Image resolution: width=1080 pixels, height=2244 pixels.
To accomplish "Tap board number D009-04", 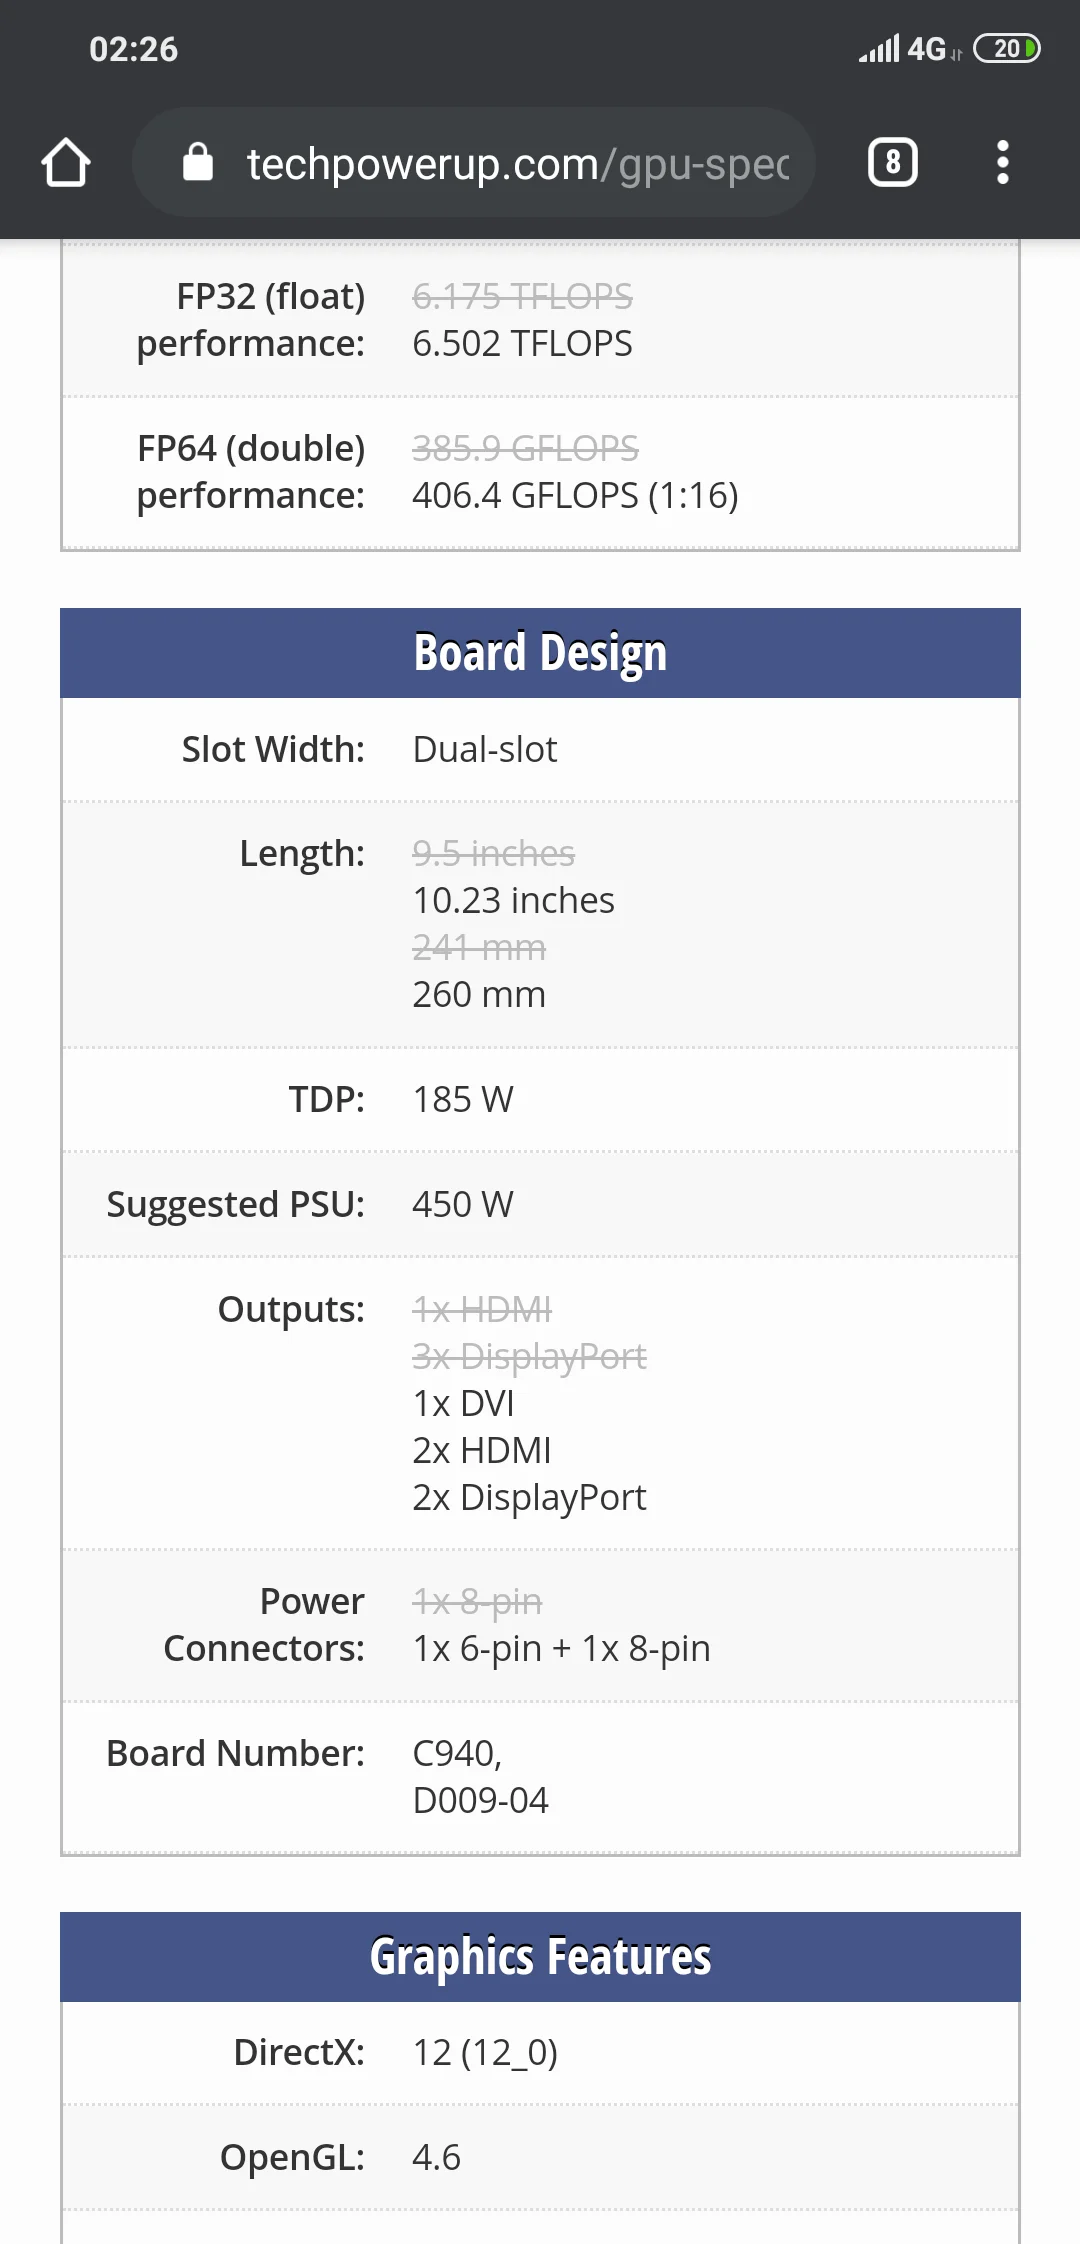I will pyautogui.click(x=481, y=1801).
